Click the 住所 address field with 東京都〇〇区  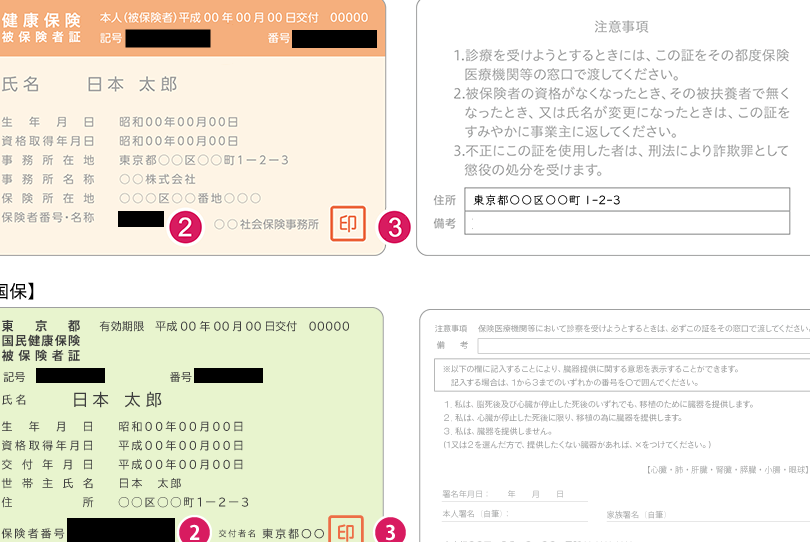[623, 200]
